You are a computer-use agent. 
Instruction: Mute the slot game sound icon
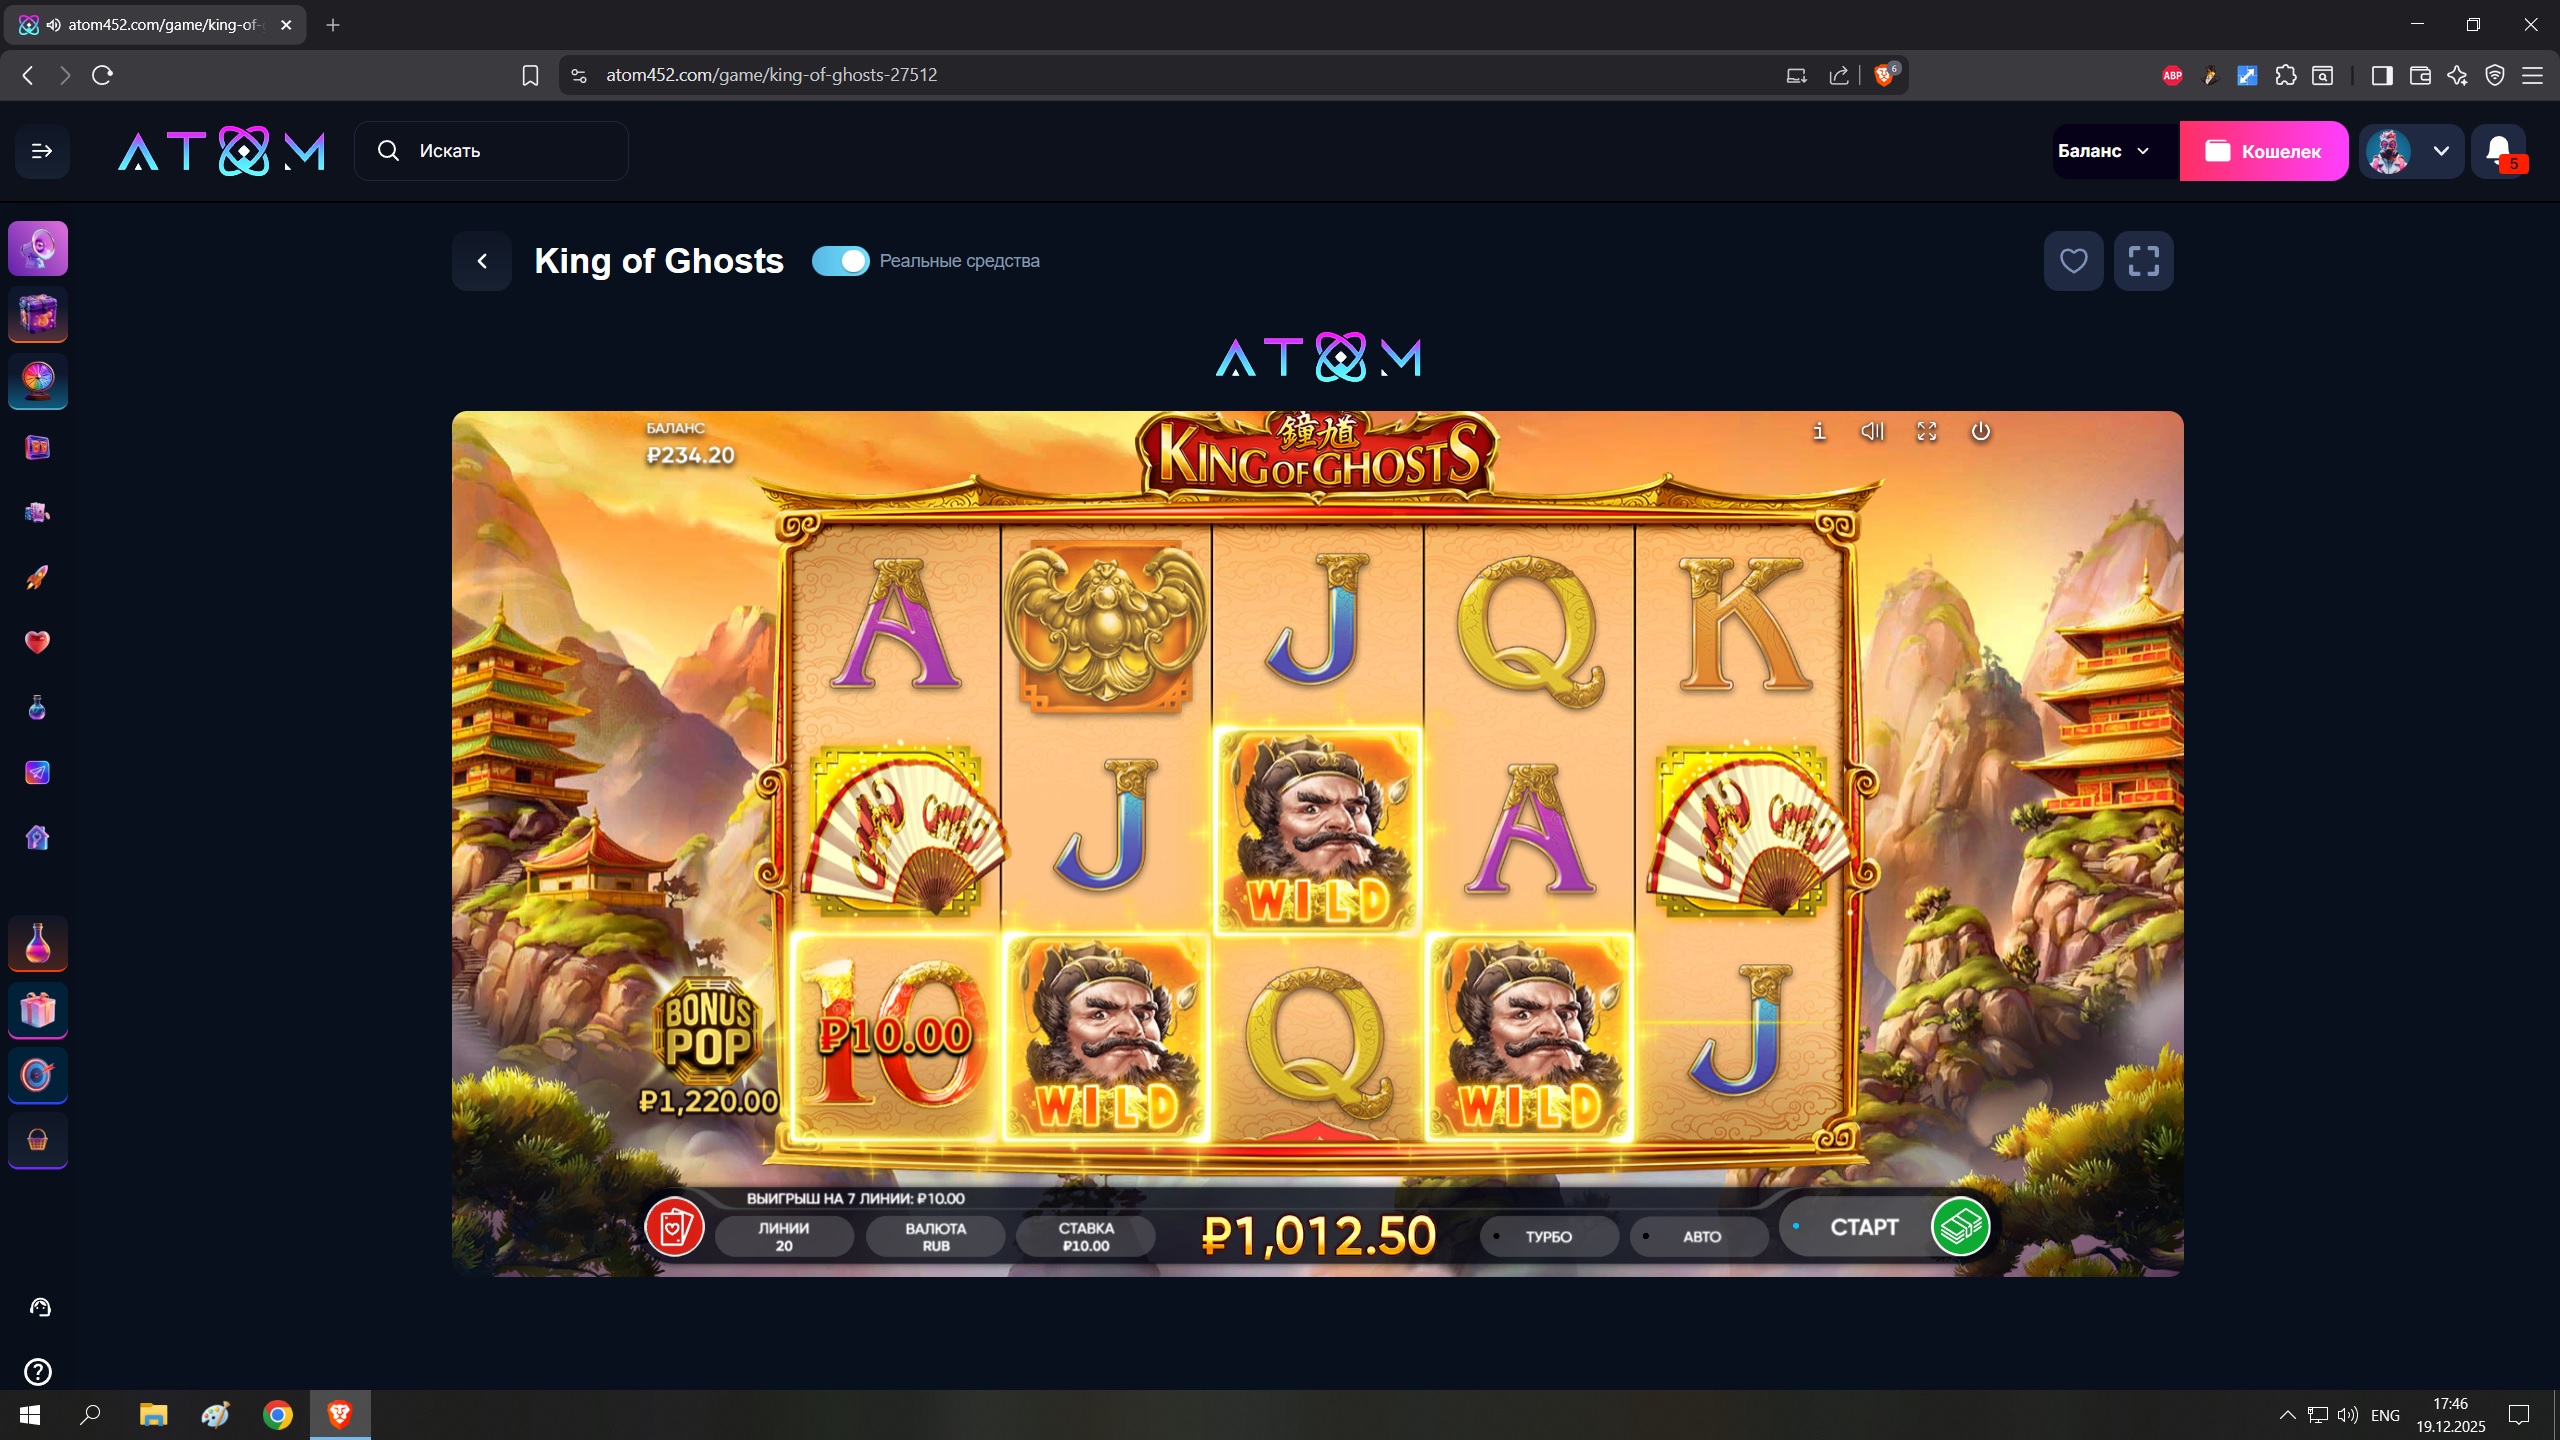click(x=1872, y=431)
